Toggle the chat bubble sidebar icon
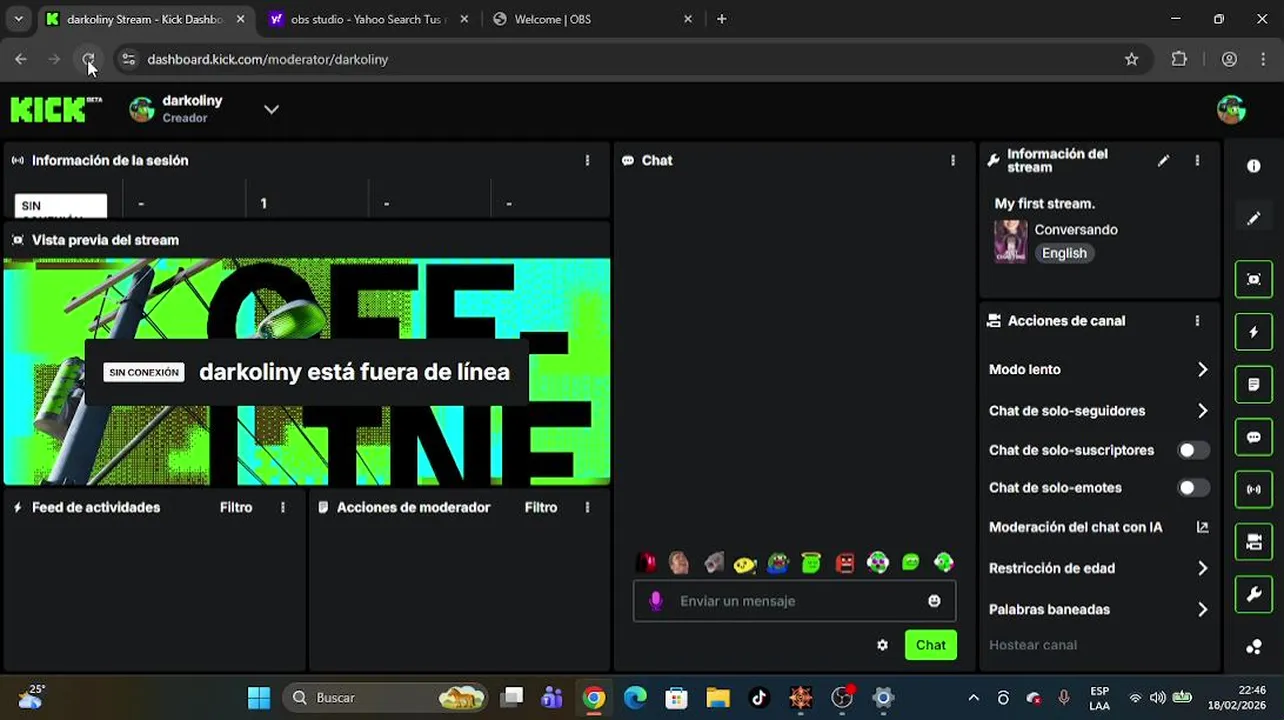 (1253, 437)
